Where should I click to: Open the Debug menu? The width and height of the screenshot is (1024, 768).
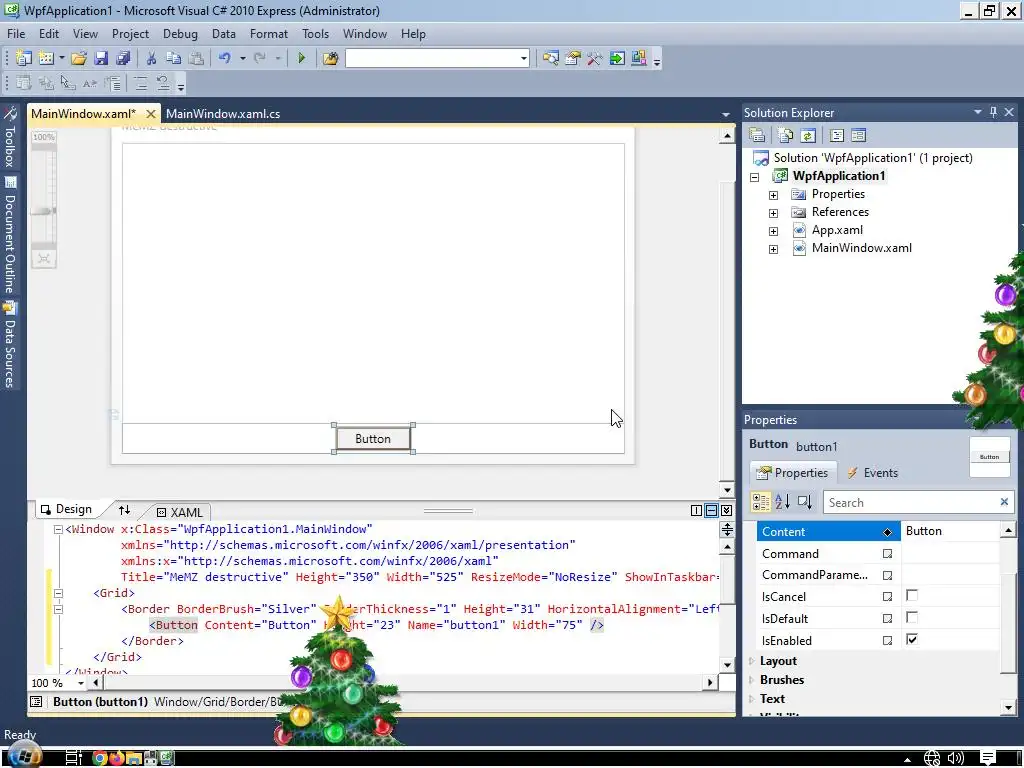180,34
